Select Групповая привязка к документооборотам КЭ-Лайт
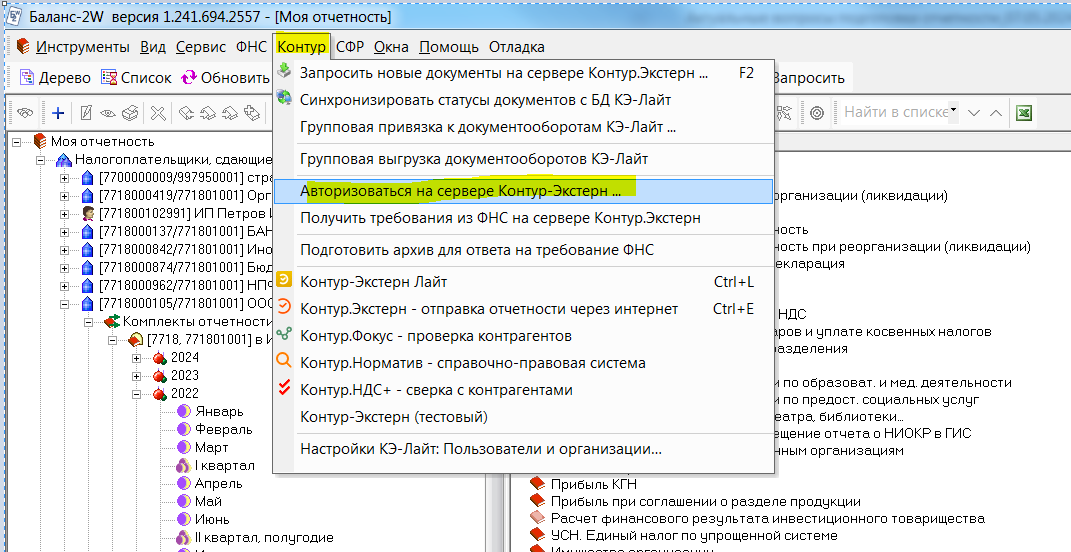Screen dimensions: 1071x552 click(x=523, y=127)
